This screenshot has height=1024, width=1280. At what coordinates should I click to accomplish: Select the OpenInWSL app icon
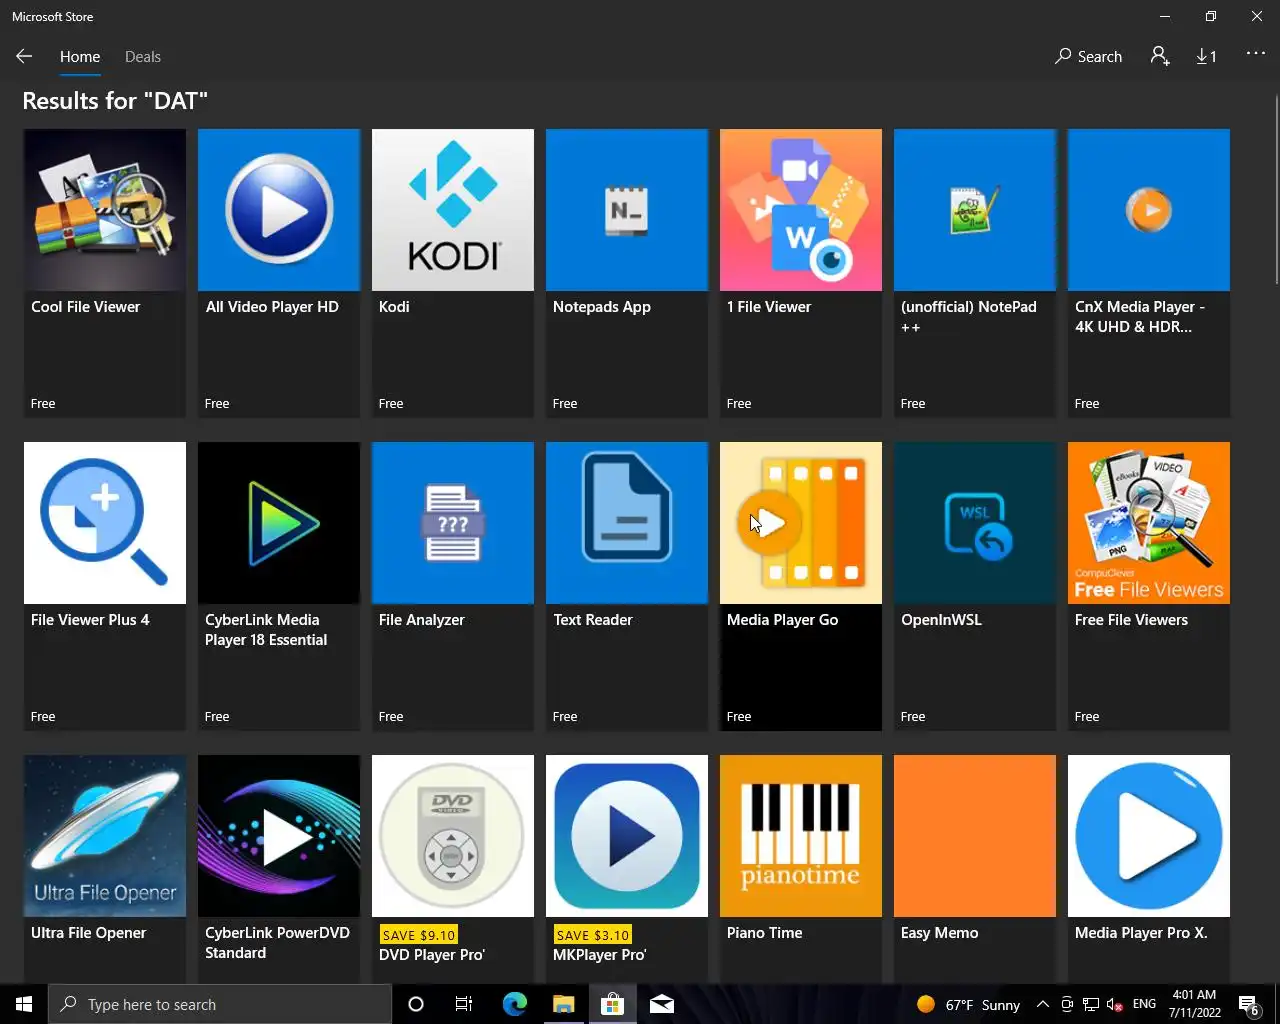pyautogui.click(x=975, y=523)
